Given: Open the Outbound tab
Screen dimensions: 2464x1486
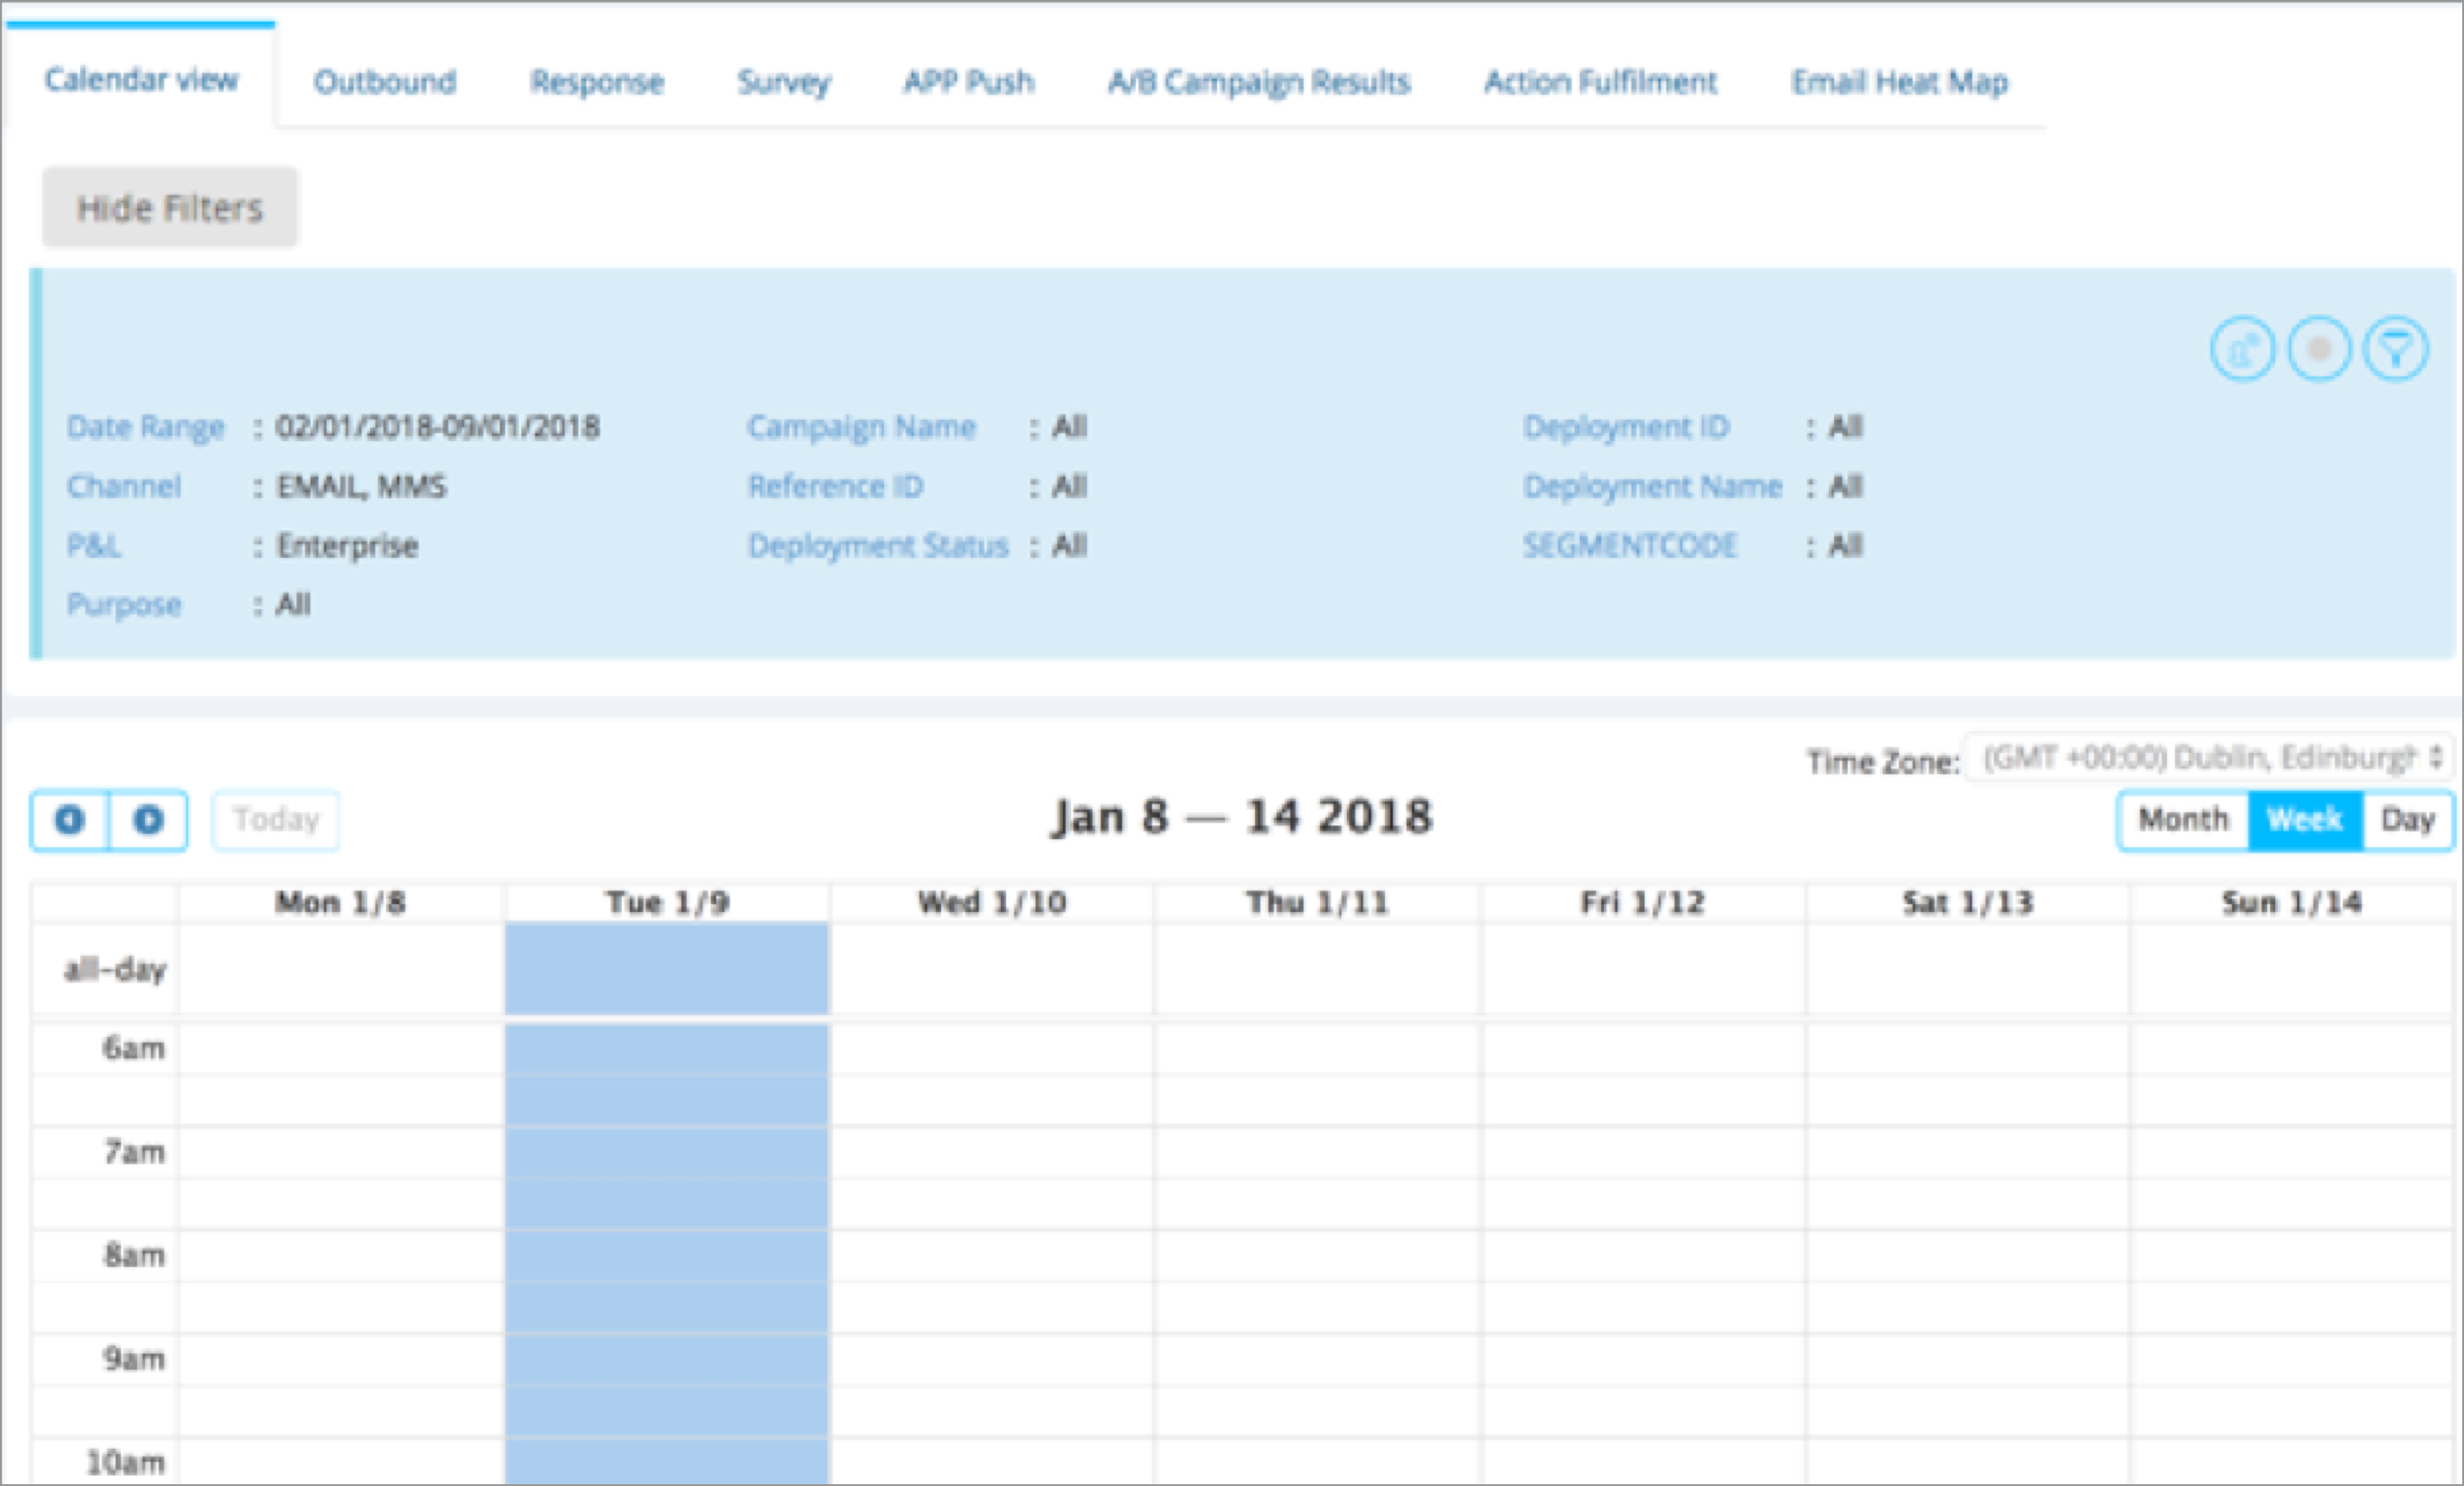Looking at the screenshot, I should (385, 81).
